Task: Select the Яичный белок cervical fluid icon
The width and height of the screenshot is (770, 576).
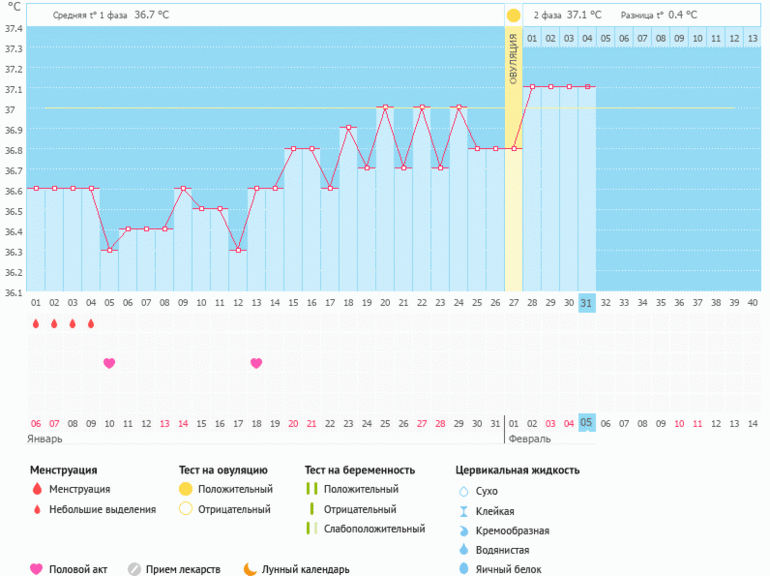Action: point(463,569)
